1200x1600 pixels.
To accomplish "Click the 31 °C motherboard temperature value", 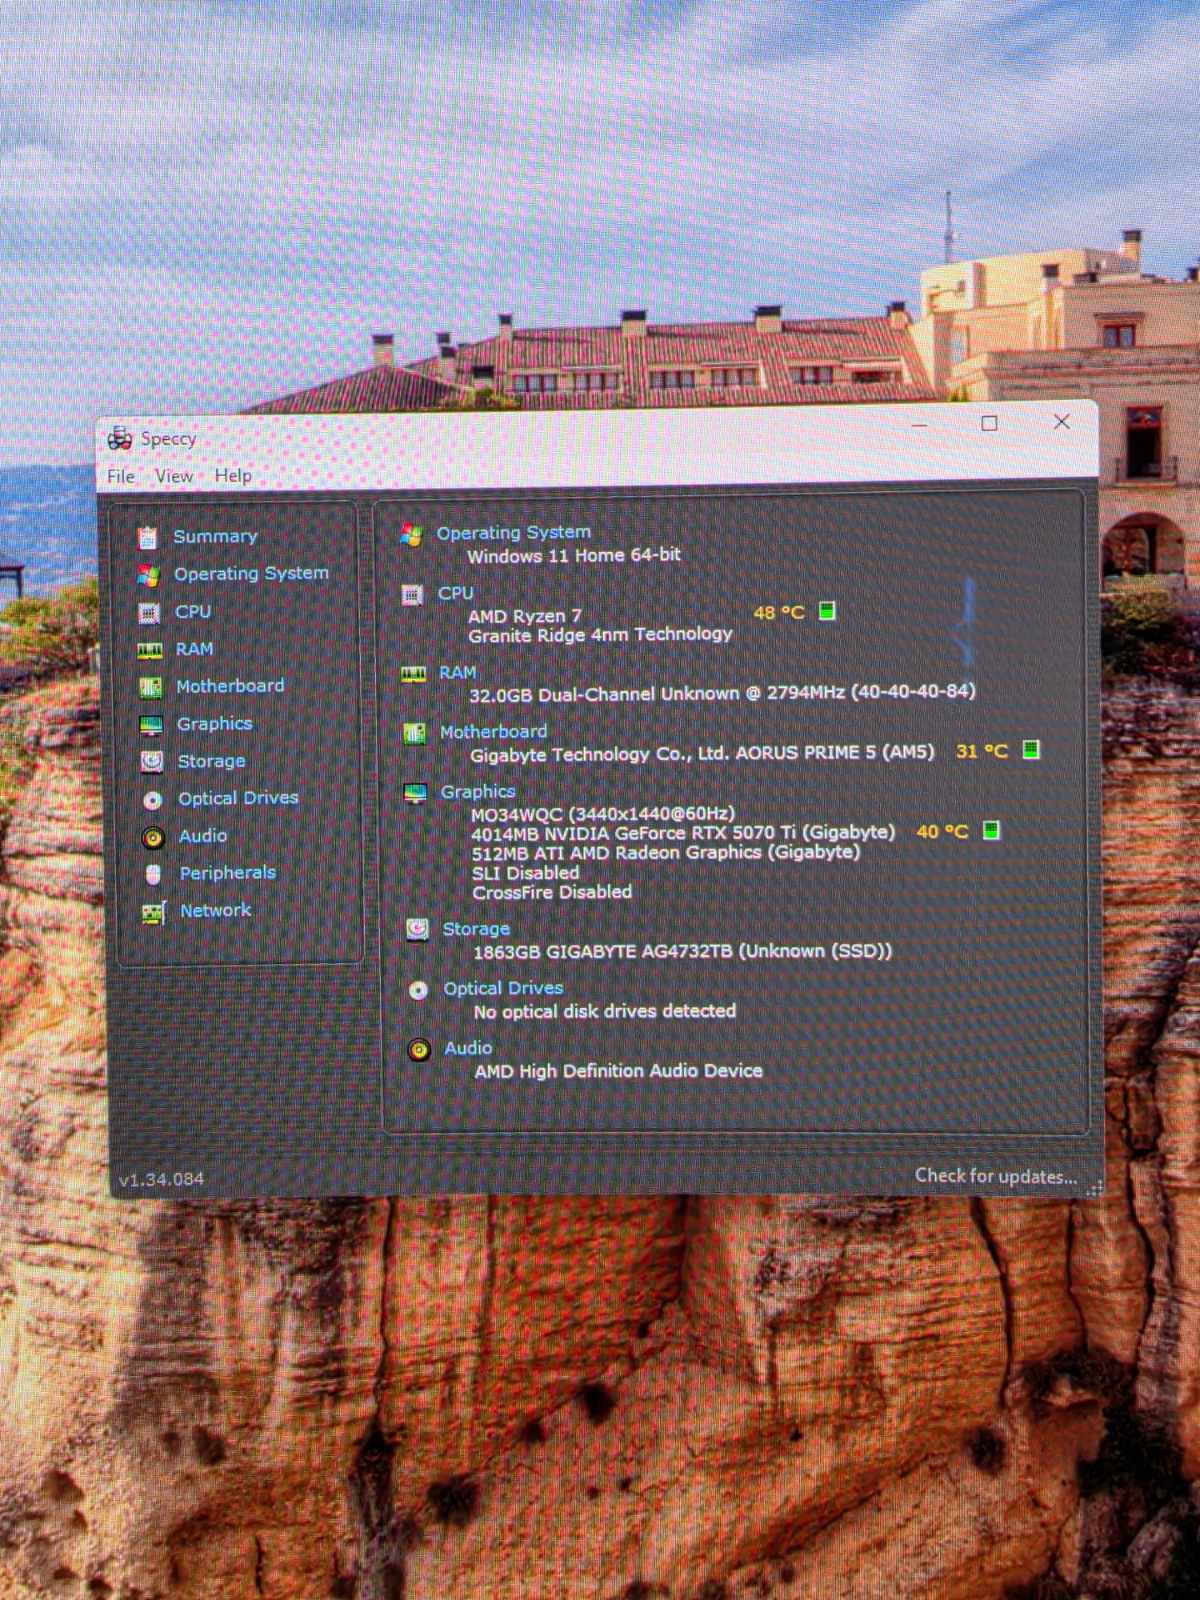I will coord(981,751).
